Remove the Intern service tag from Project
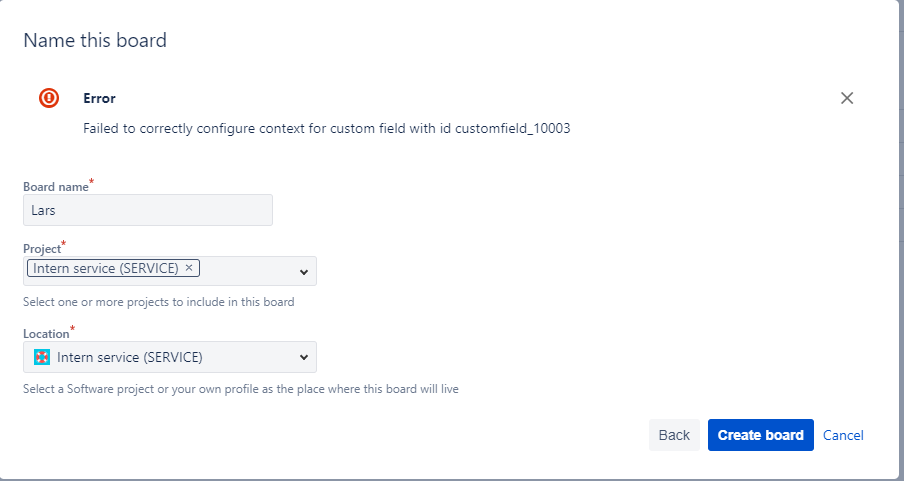 click(x=189, y=268)
